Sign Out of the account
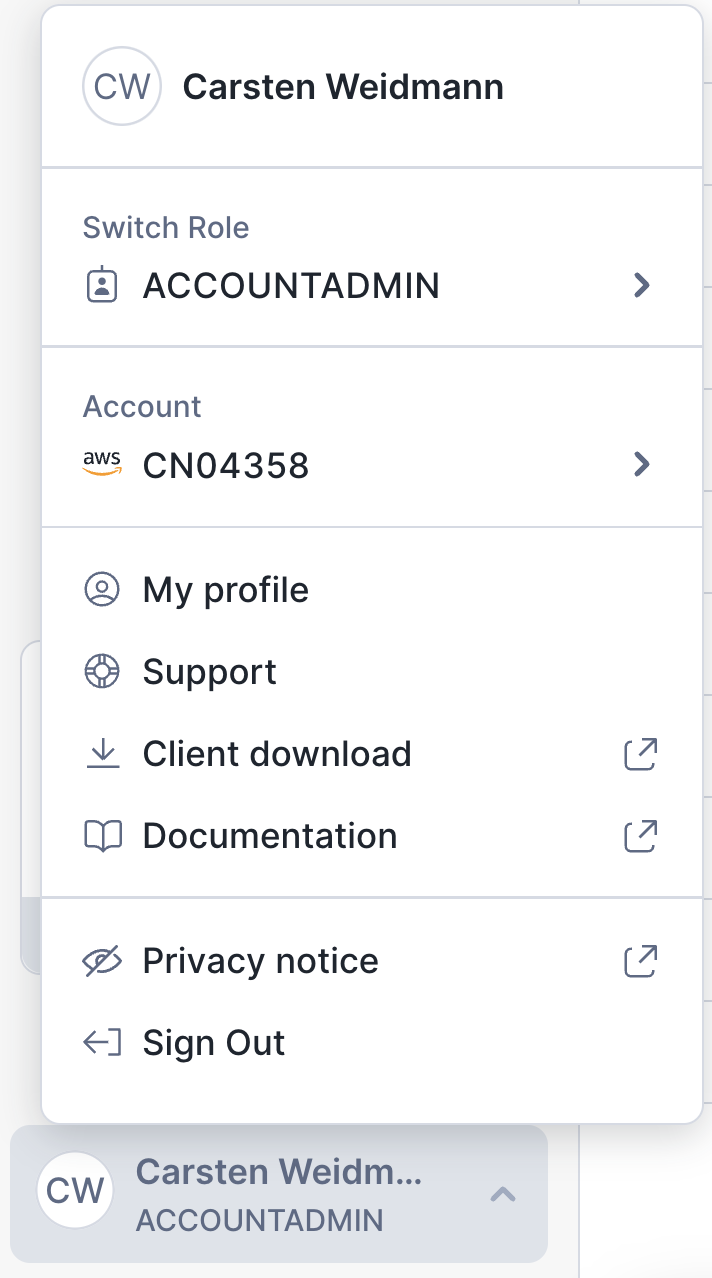 tap(214, 1044)
